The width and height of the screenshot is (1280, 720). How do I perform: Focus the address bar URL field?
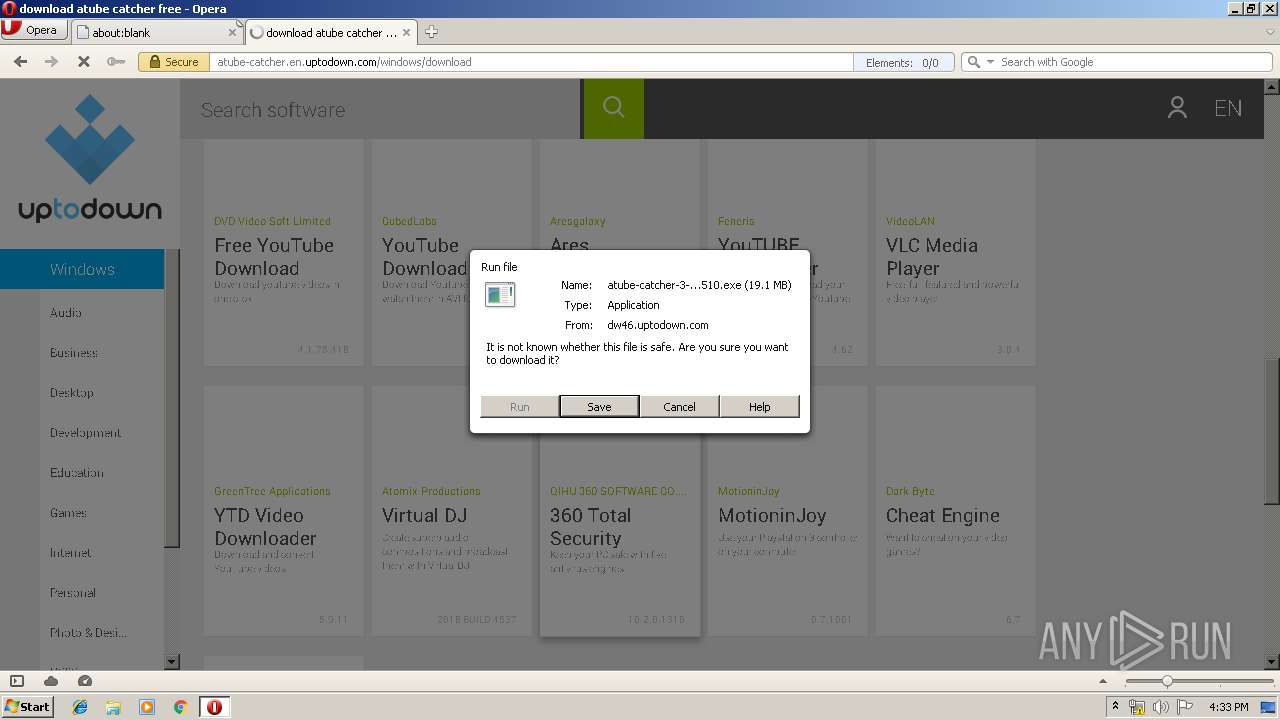(530, 62)
